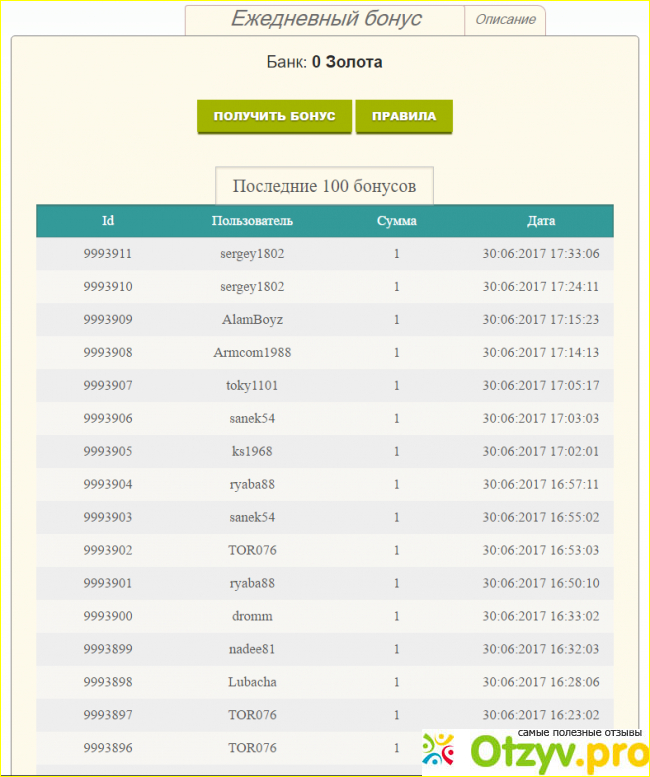Open the ПРАВИЛА button
This screenshot has height=777, width=650.
pos(404,116)
